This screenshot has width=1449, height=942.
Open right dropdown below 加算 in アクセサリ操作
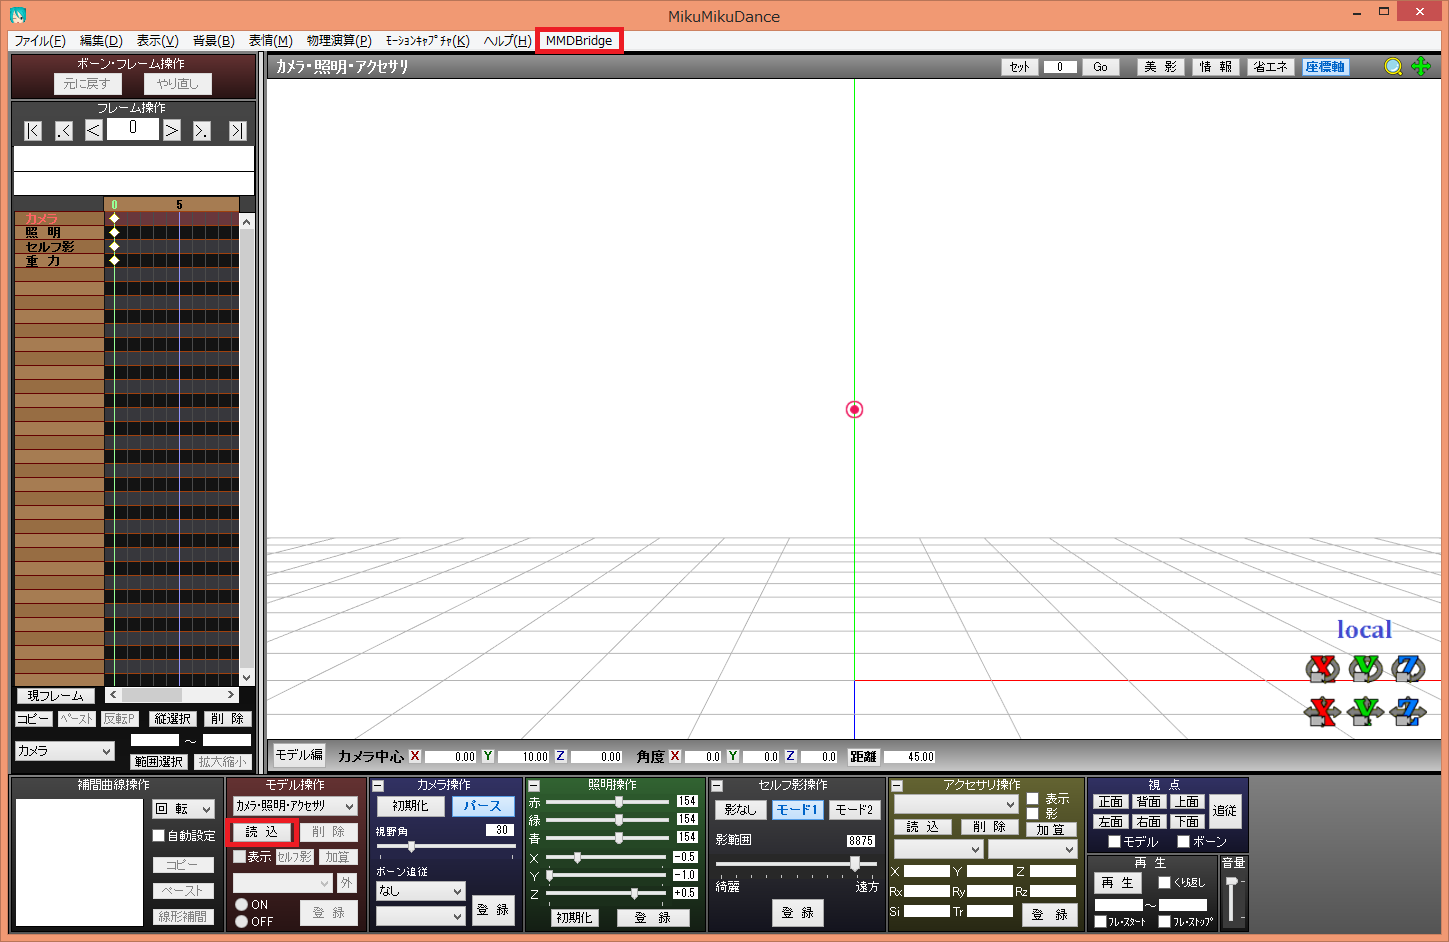click(x=1033, y=850)
